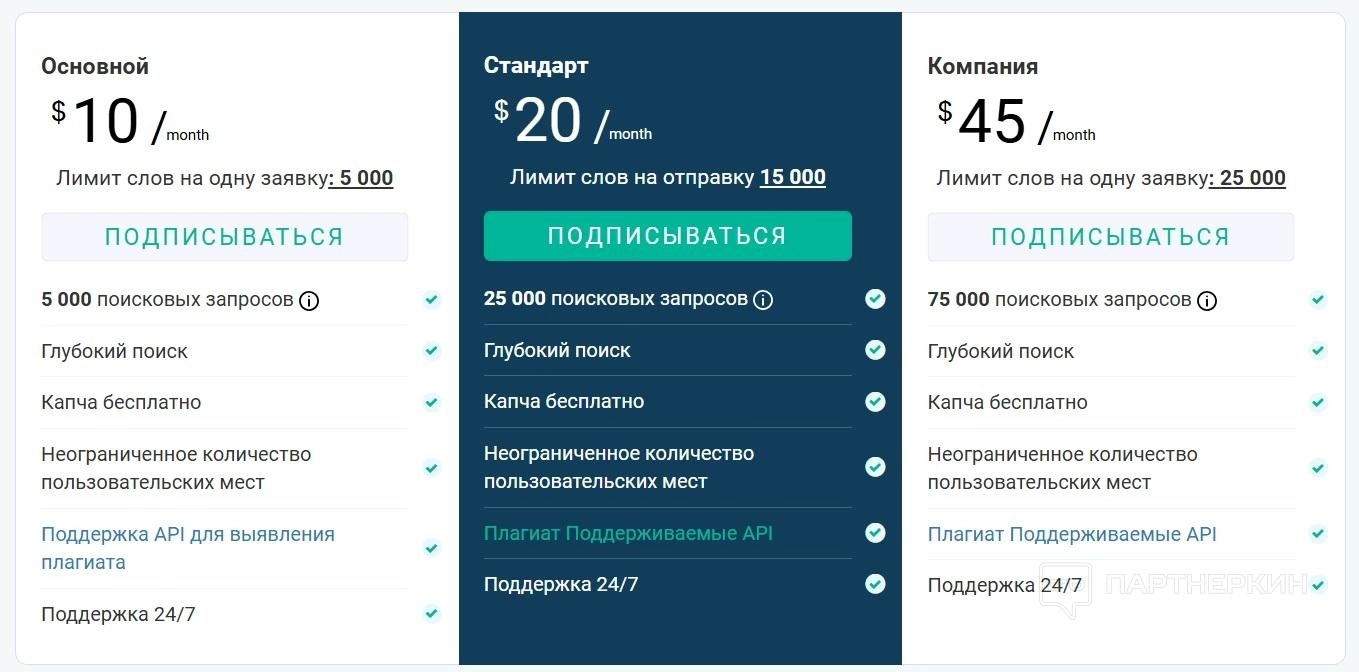
Task: Click Компания plan's Глубокий поиск checkmark
Action: (1318, 351)
